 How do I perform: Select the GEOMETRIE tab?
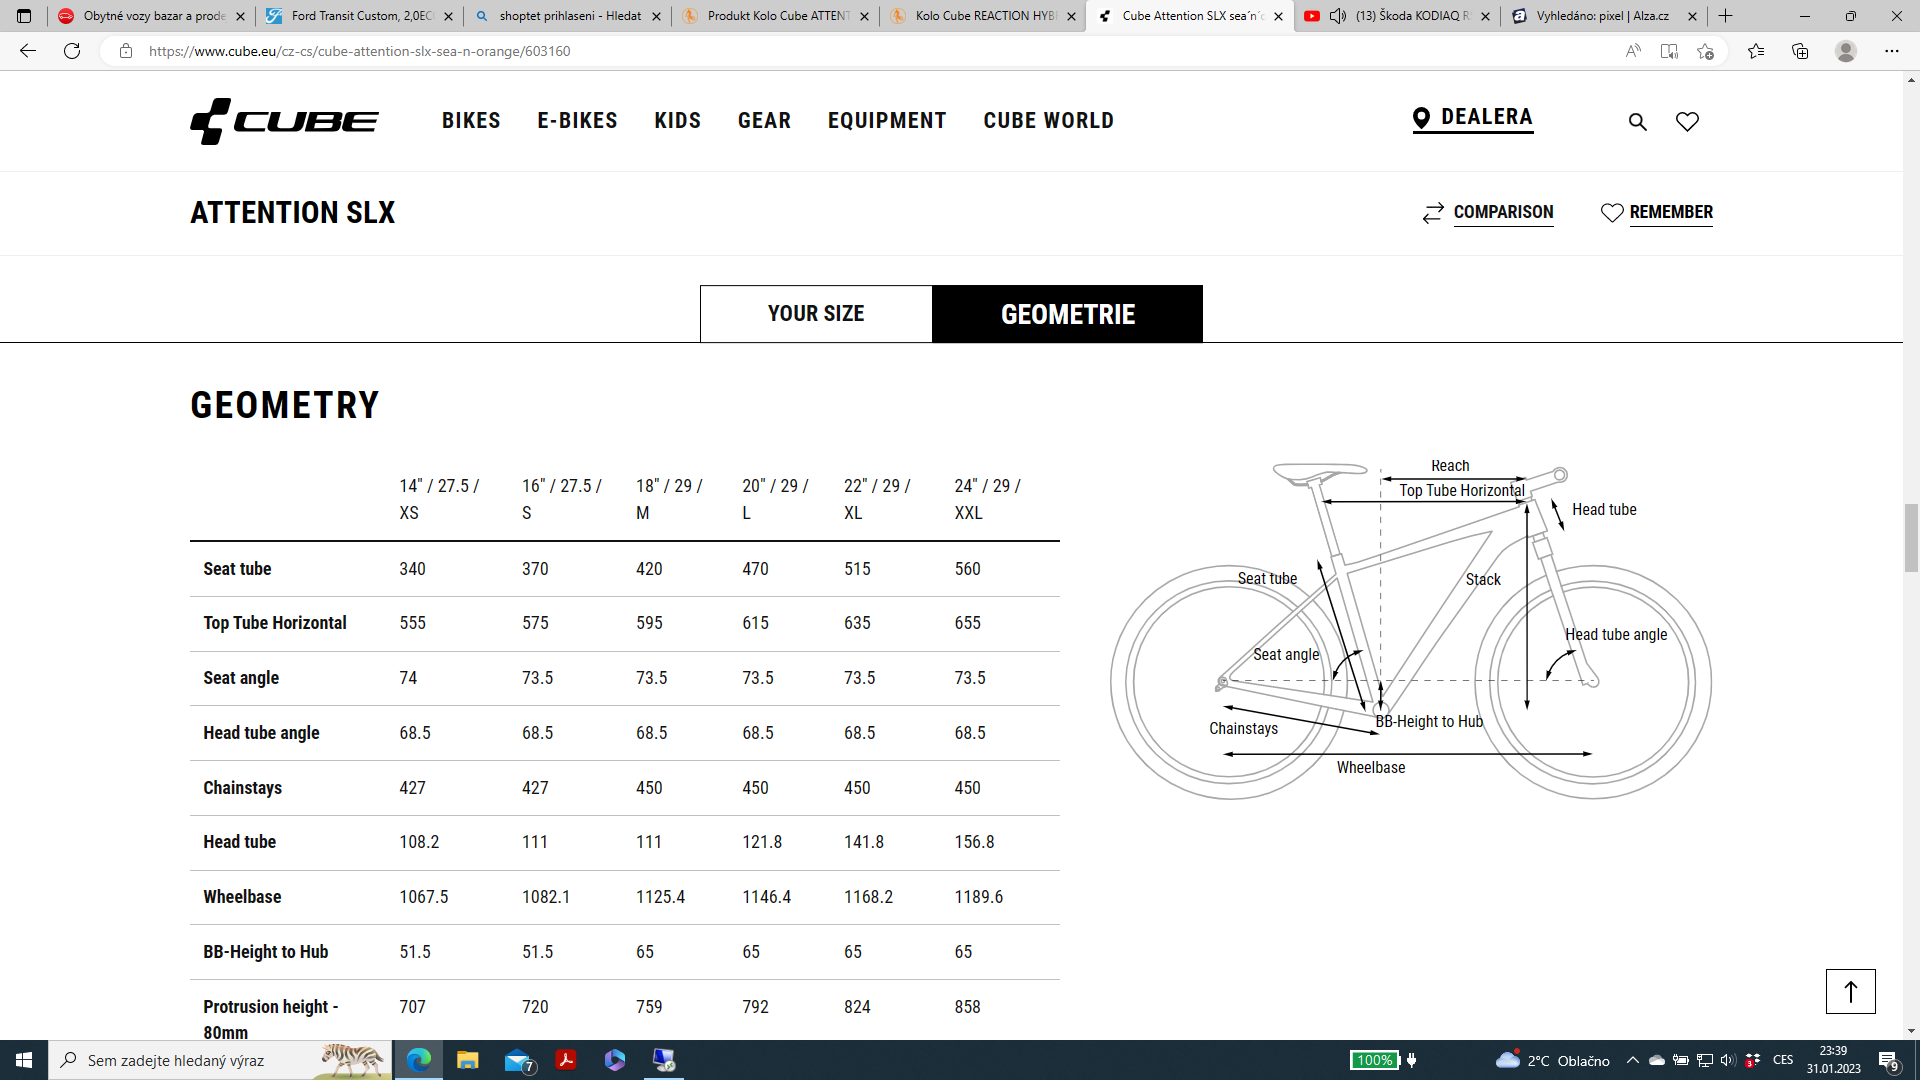point(1067,314)
